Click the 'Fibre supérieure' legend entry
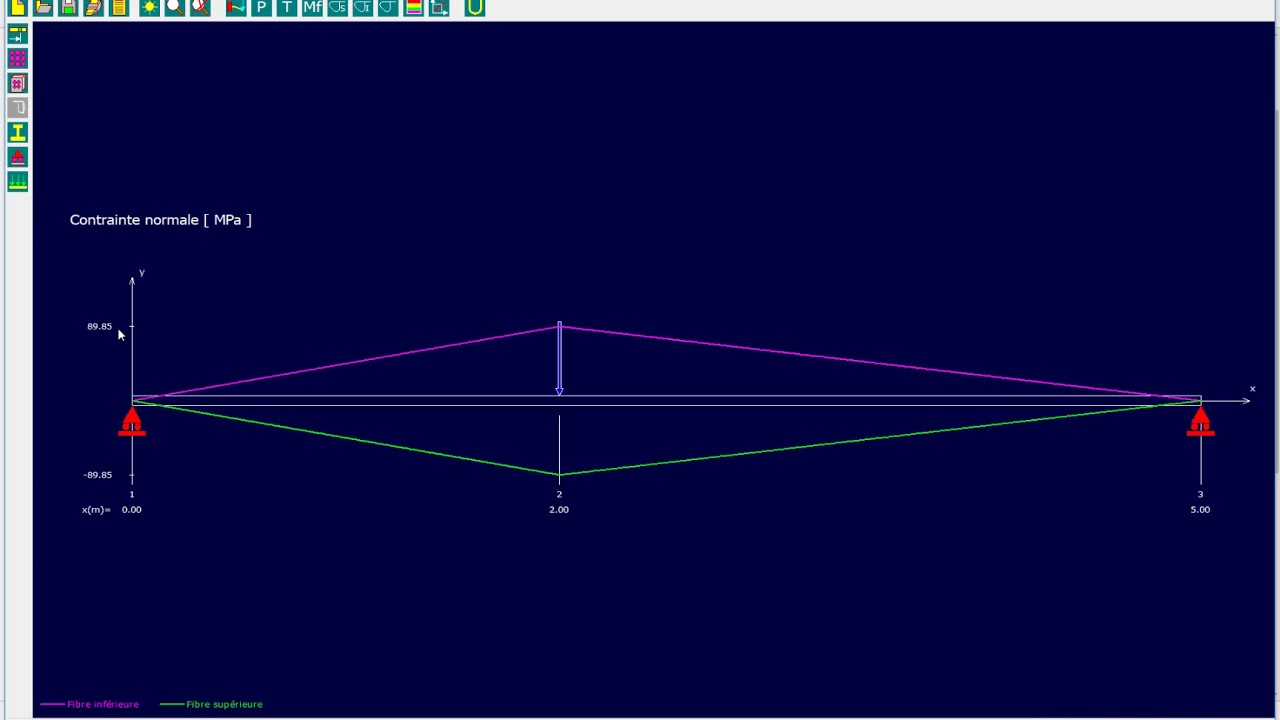The width and height of the screenshot is (1280, 720). pos(212,704)
